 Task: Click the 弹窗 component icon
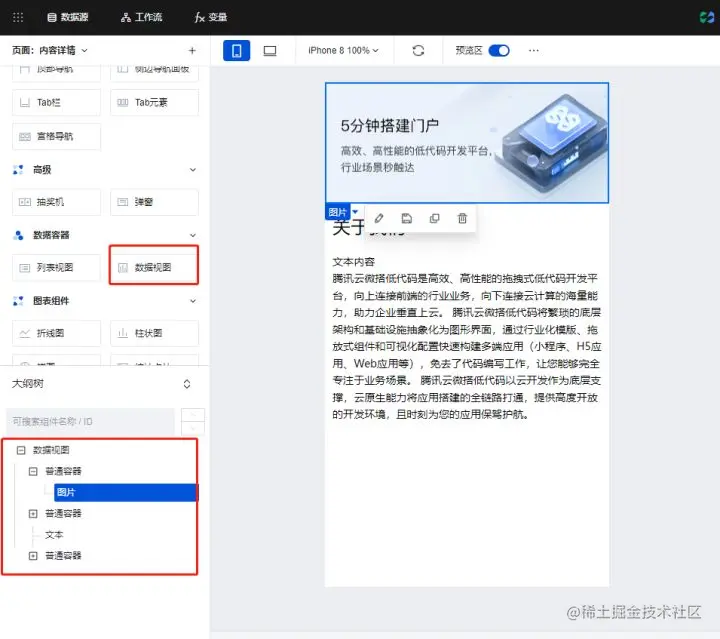(123, 202)
